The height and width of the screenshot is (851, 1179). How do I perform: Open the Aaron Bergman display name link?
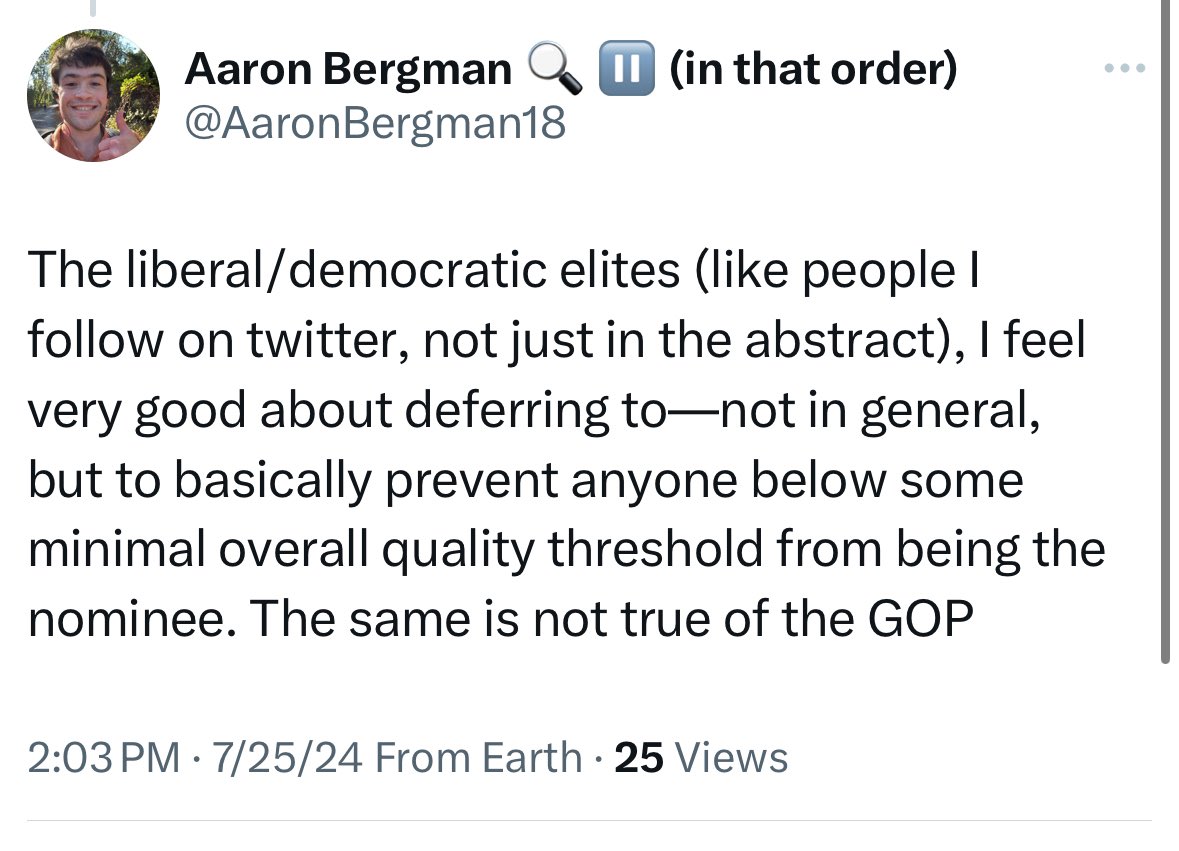pos(348,69)
